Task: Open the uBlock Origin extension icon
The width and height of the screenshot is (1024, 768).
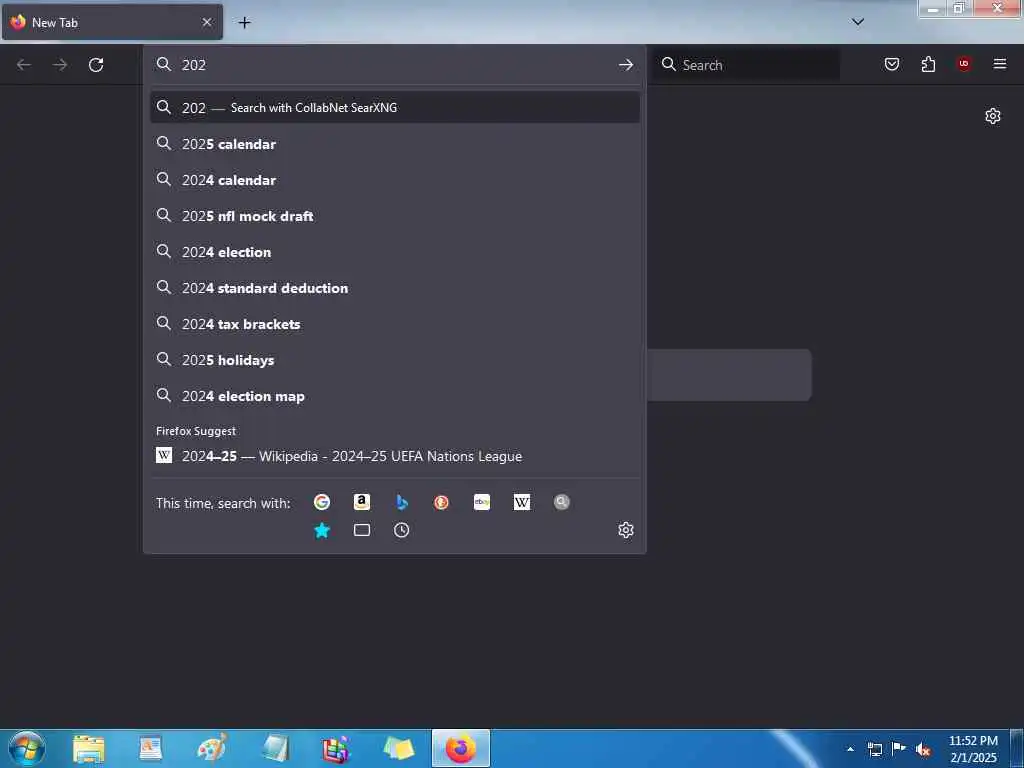Action: tap(964, 64)
